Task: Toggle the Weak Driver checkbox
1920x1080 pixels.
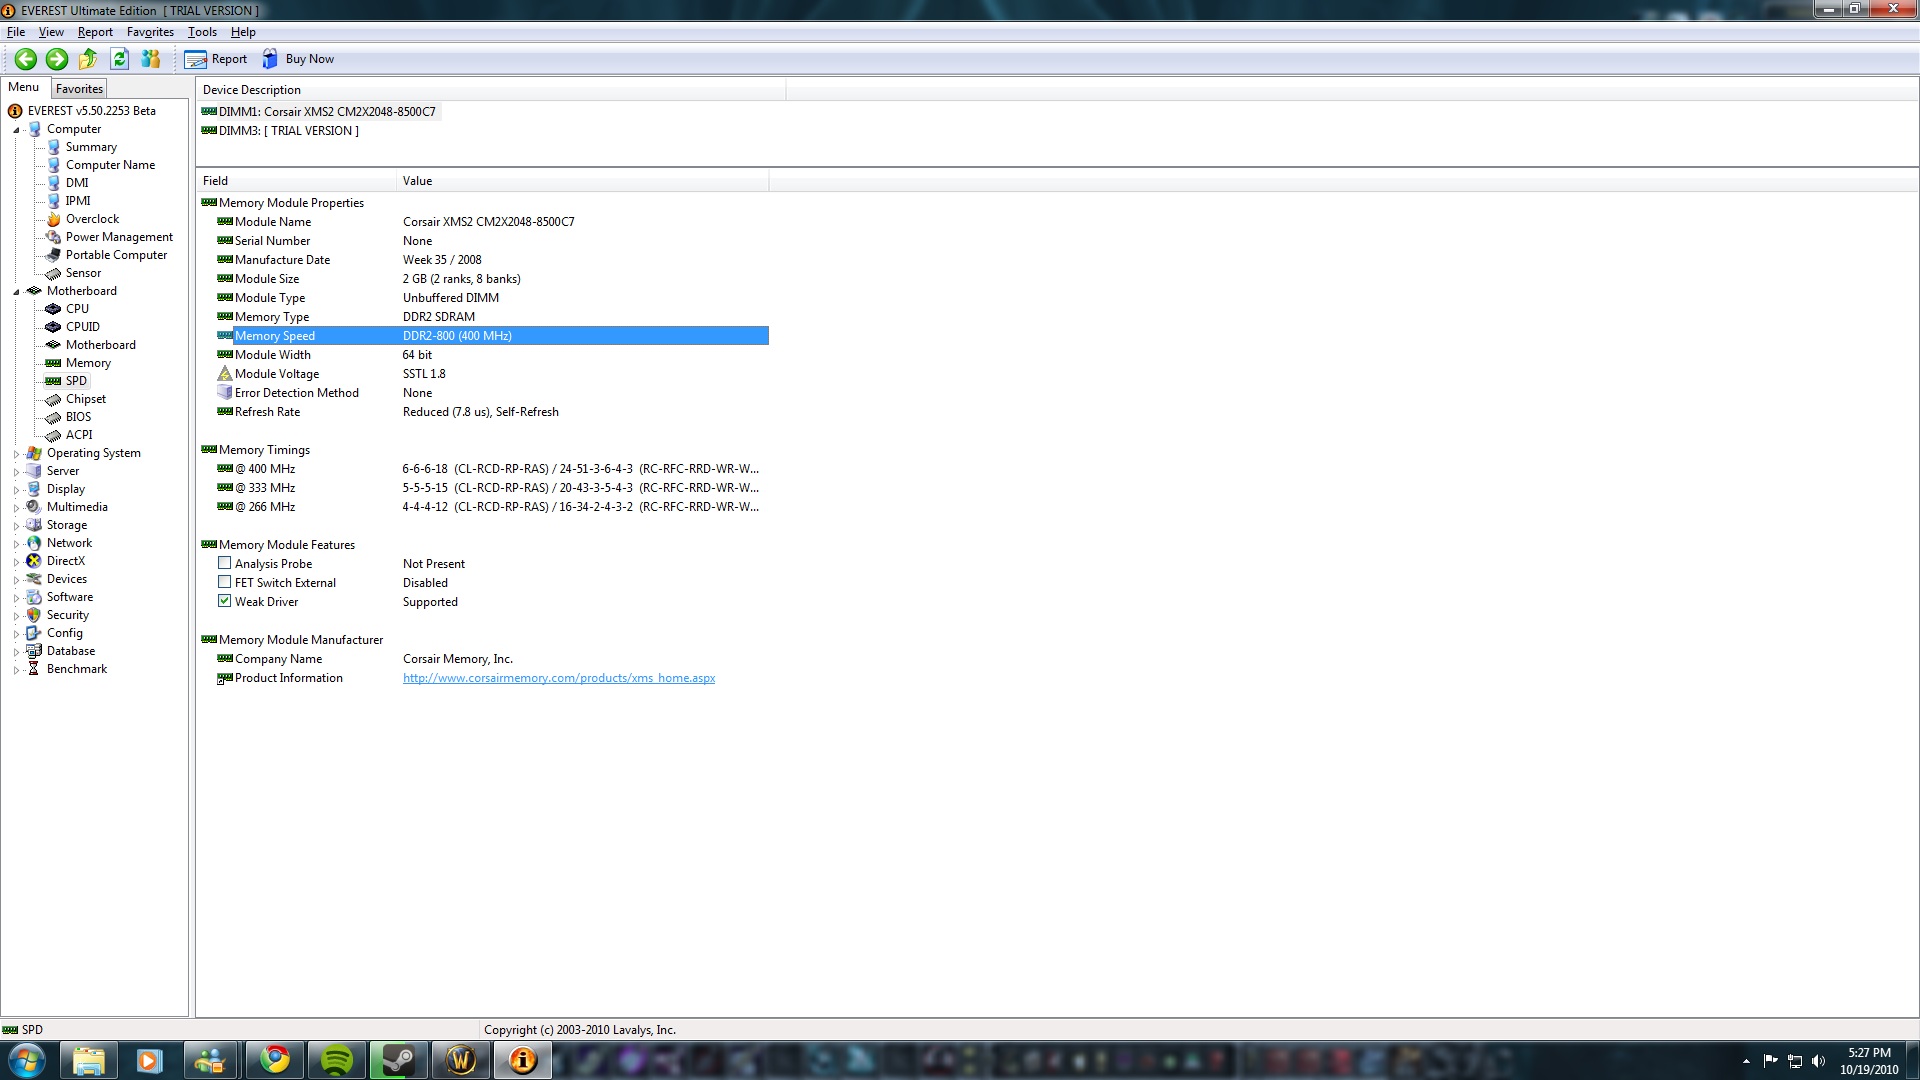Action: pyautogui.click(x=225, y=602)
